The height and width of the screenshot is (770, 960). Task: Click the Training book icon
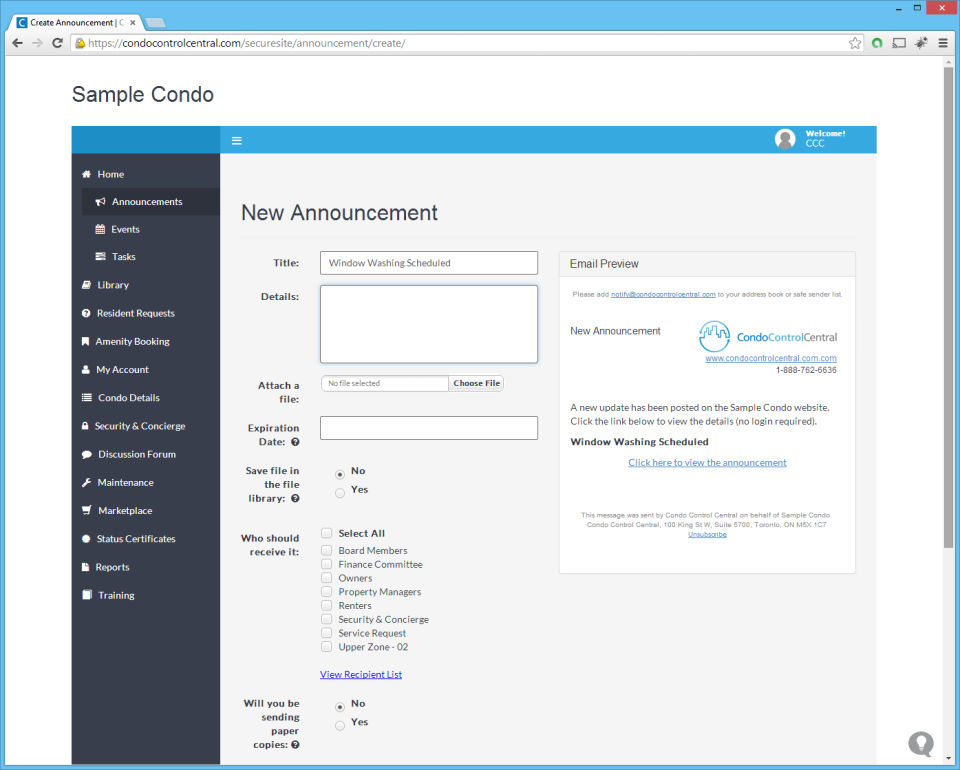coord(87,595)
